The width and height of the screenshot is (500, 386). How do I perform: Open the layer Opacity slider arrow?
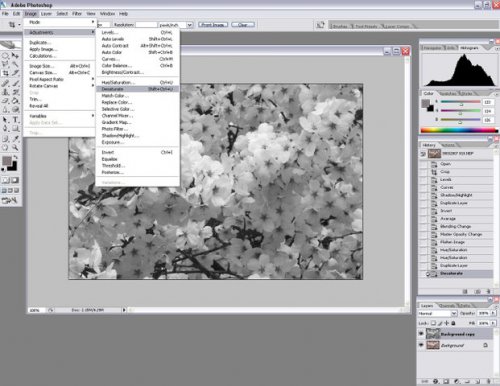(x=493, y=313)
